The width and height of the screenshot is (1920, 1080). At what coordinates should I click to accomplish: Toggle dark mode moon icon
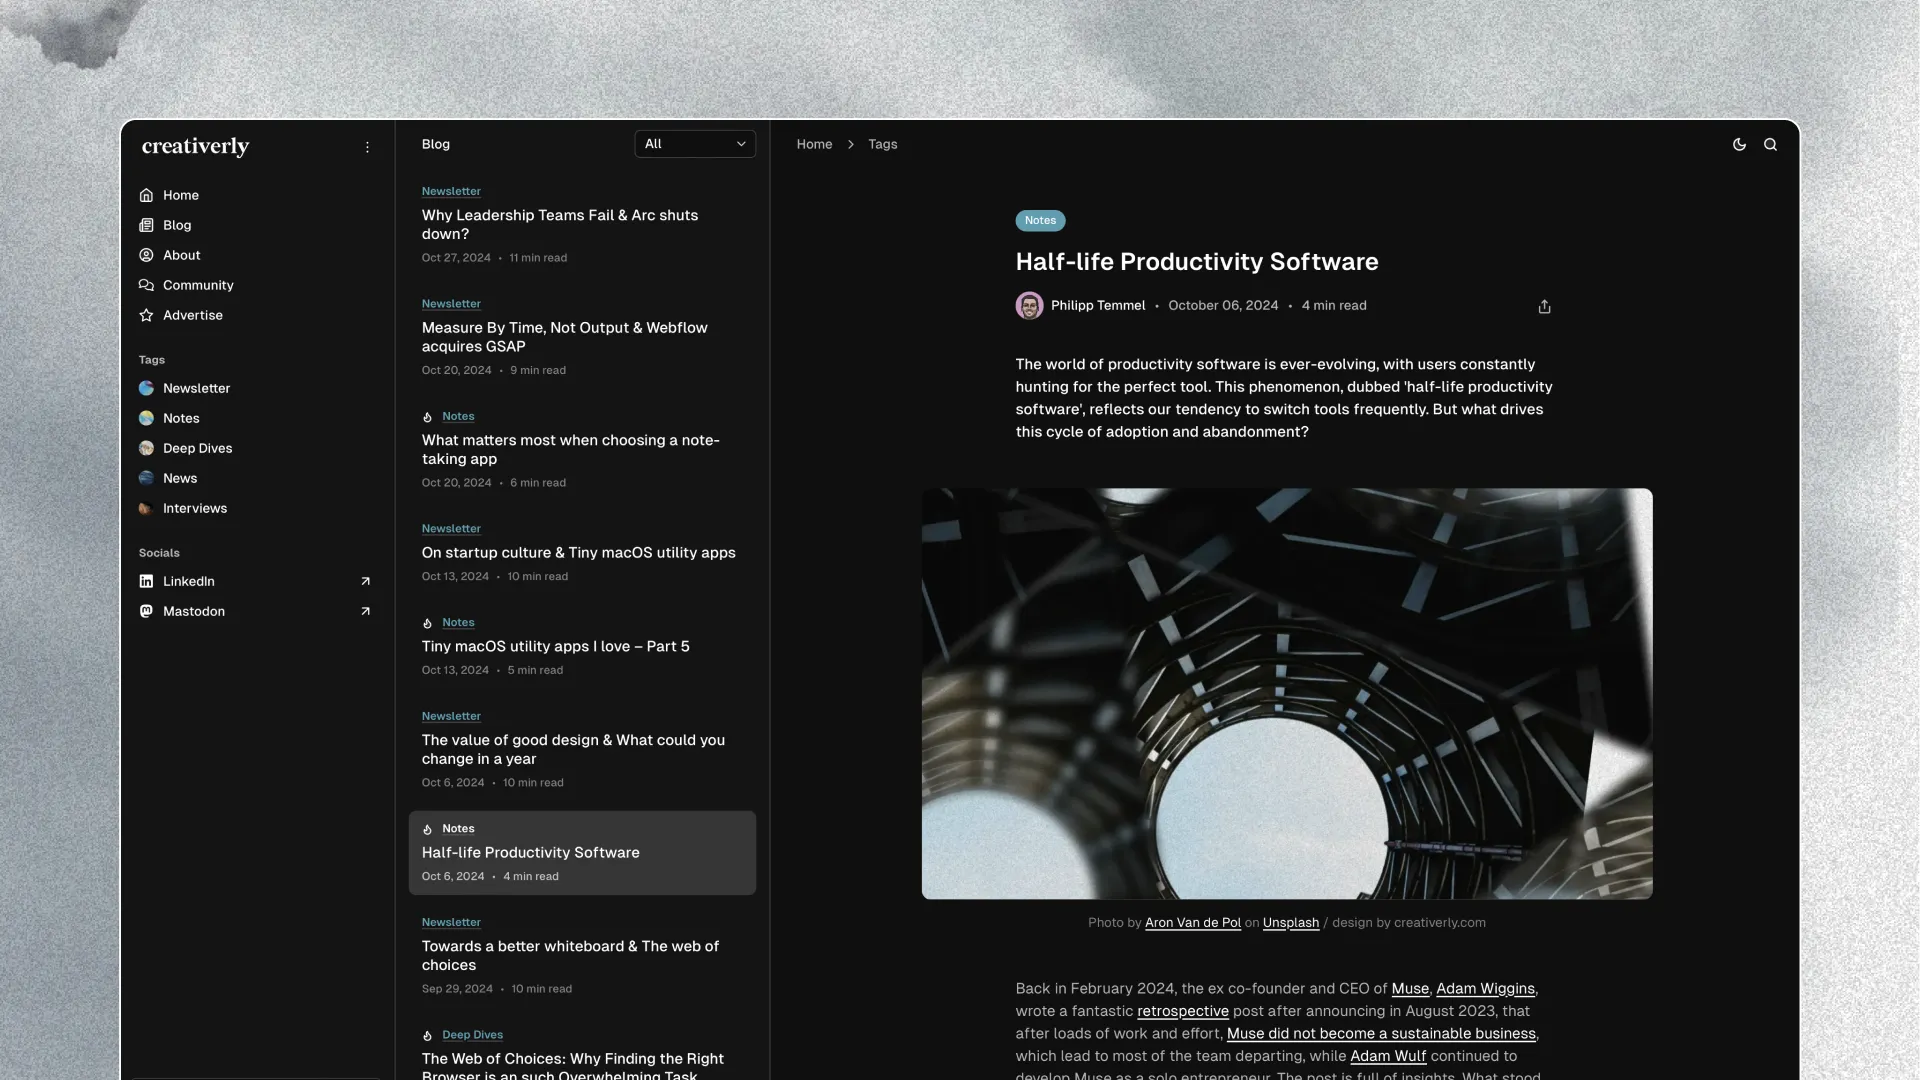click(1739, 144)
